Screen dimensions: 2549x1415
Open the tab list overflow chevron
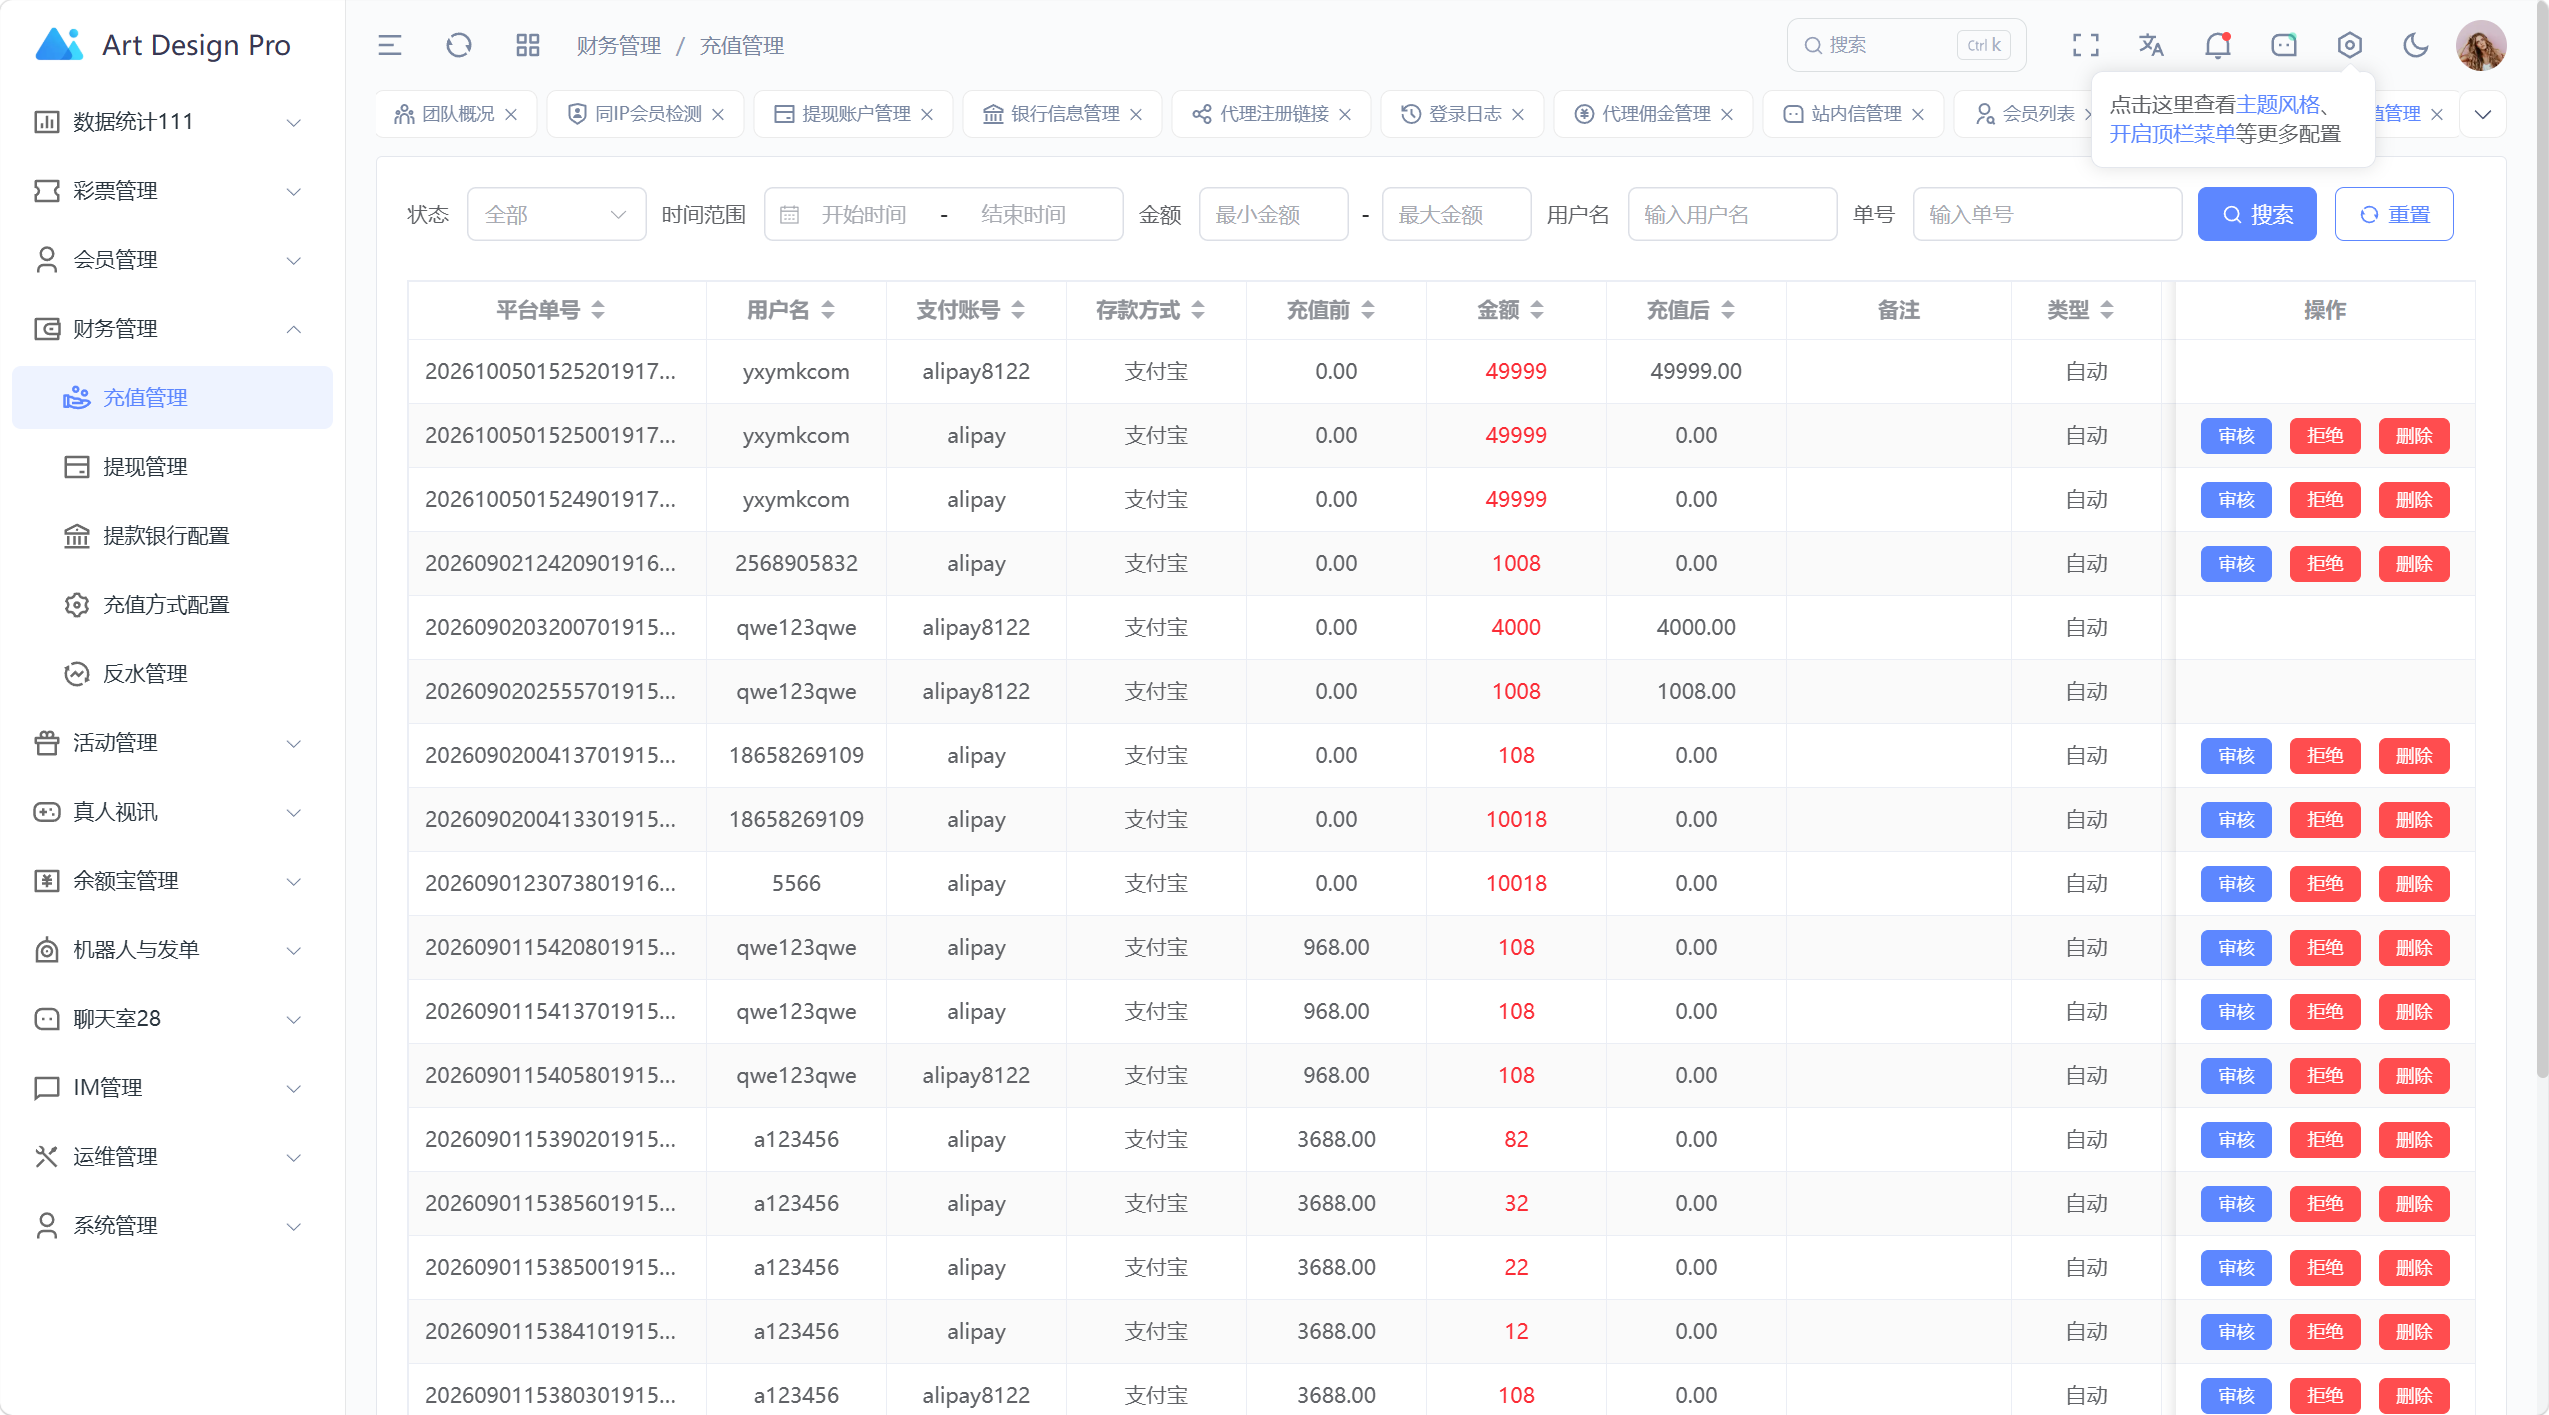pyautogui.click(x=2482, y=114)
